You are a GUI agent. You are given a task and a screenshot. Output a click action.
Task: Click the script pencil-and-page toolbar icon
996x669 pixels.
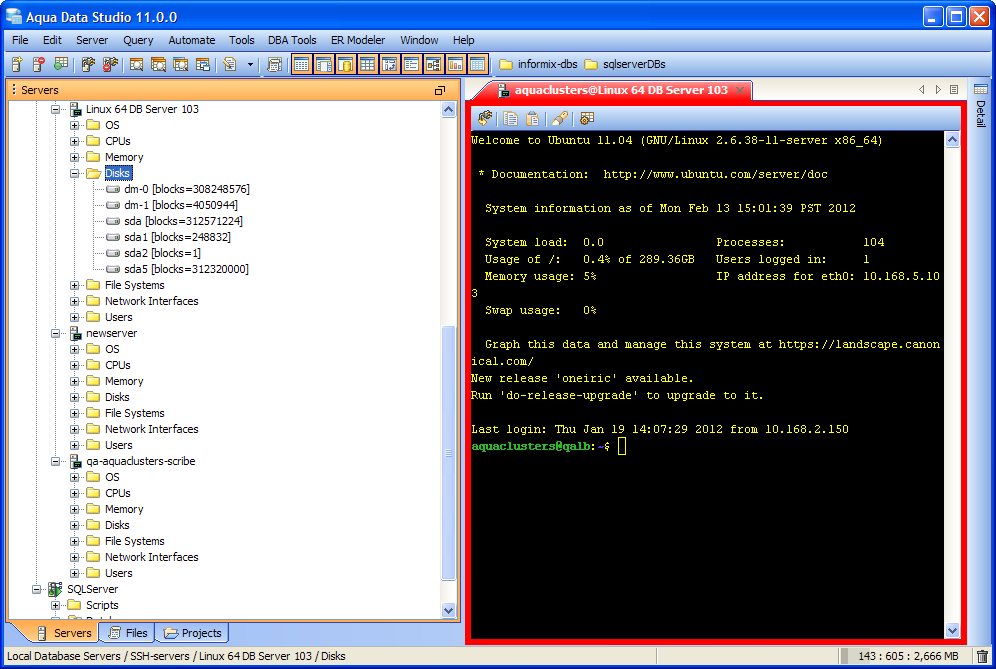click(x=230, y=64)
